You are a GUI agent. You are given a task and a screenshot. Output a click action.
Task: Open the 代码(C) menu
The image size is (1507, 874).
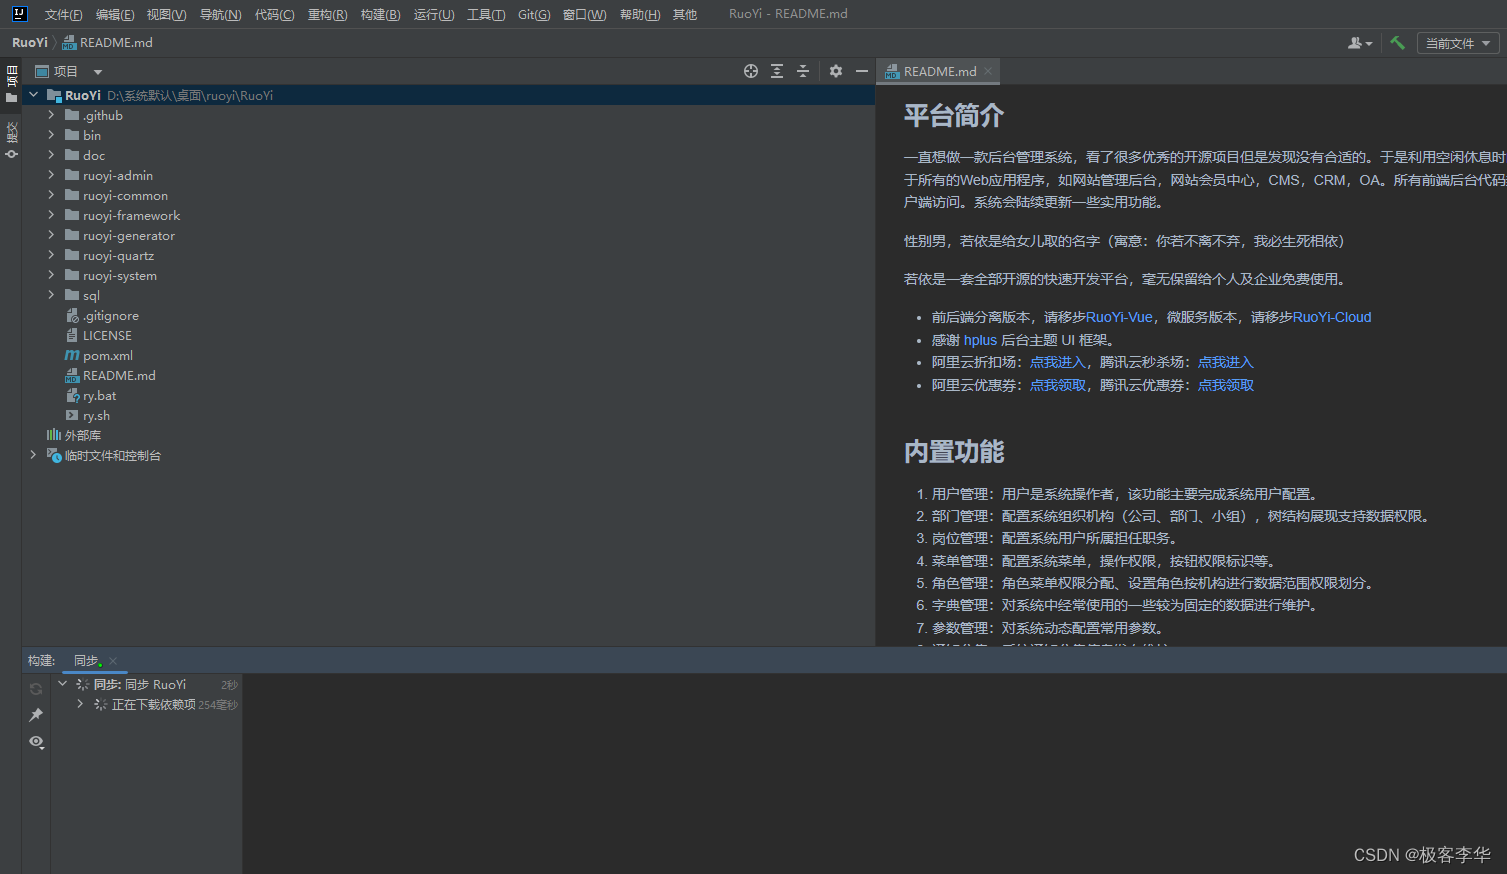274,14
